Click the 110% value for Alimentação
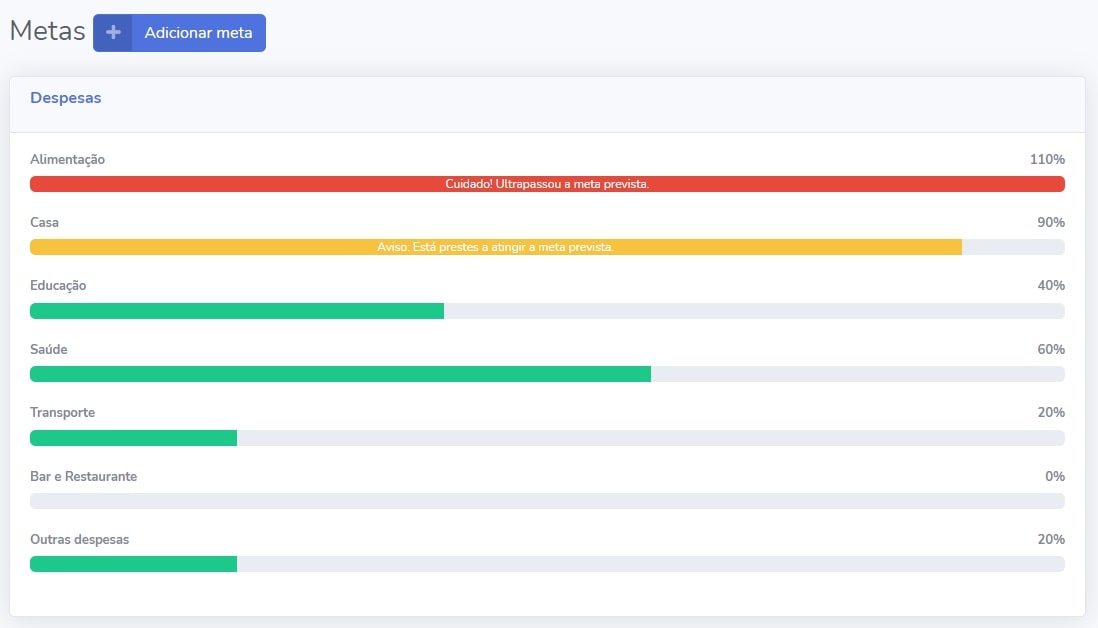 (1047, 160)
